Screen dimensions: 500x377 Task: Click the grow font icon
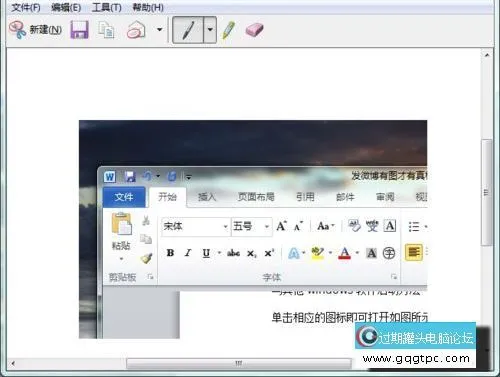point(282,226)
